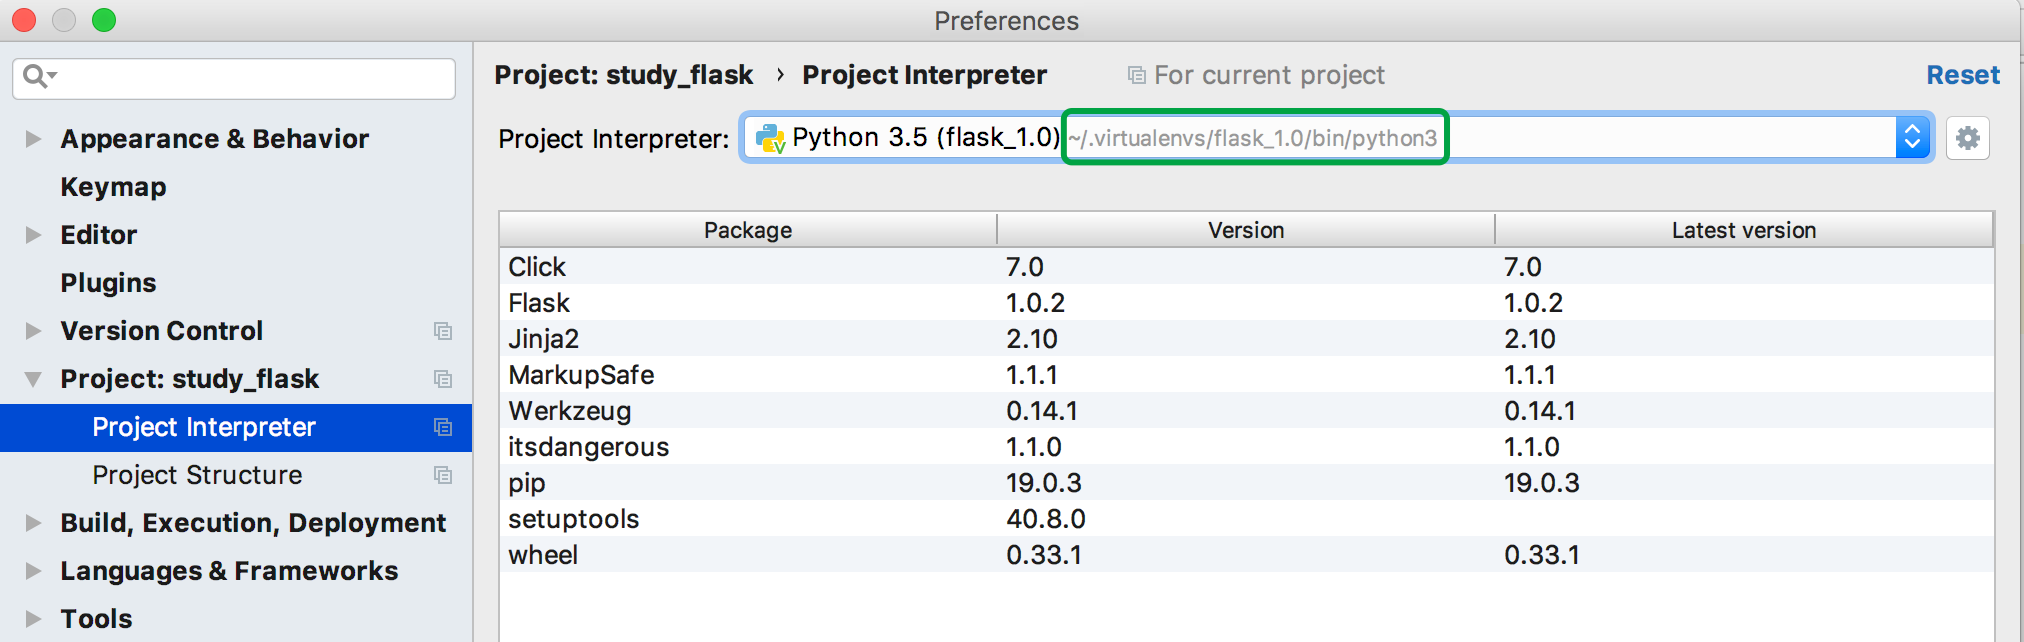Click the search magnifier icon
The width and height of the screenshot is (2024, 642).
35,76
